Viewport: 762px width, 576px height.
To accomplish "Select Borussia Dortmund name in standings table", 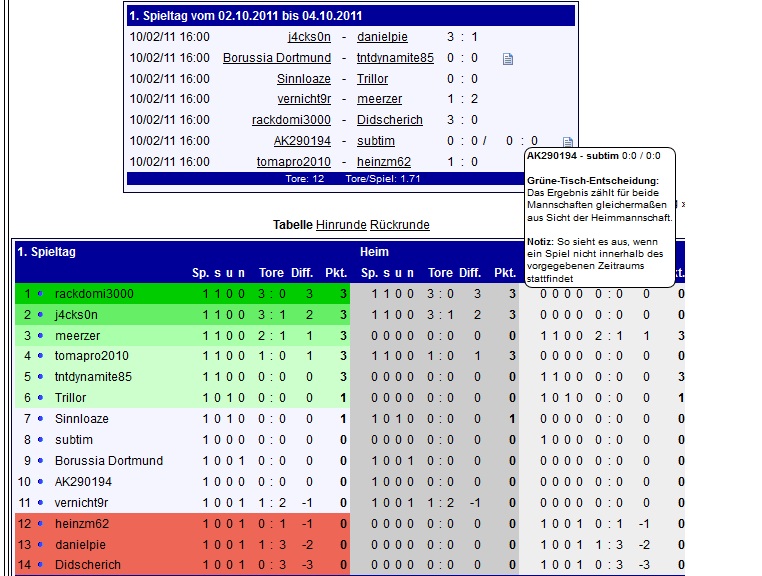I will click(109, 460).
